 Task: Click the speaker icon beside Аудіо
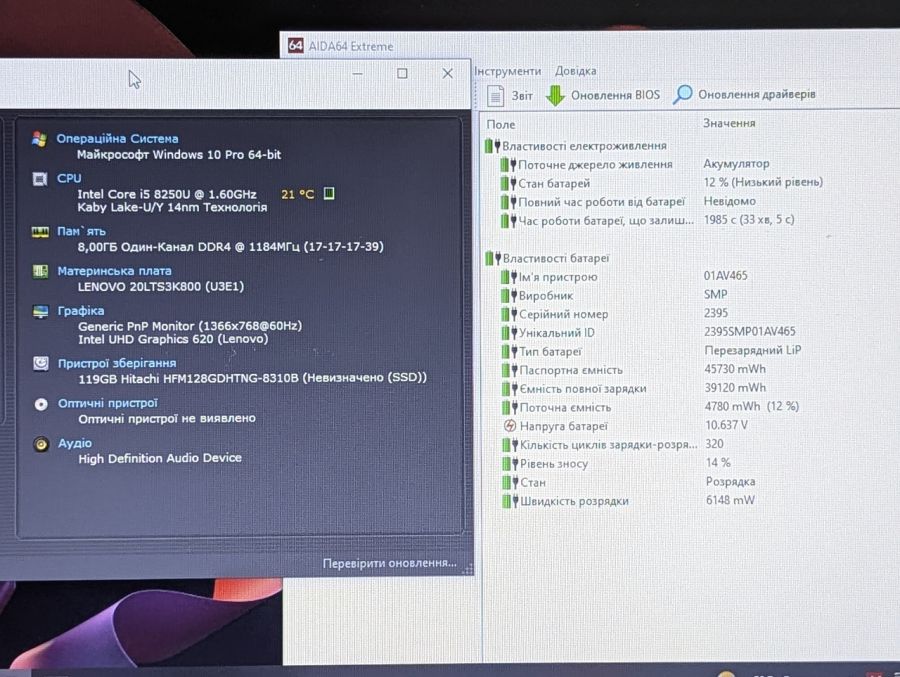point(41,444)
